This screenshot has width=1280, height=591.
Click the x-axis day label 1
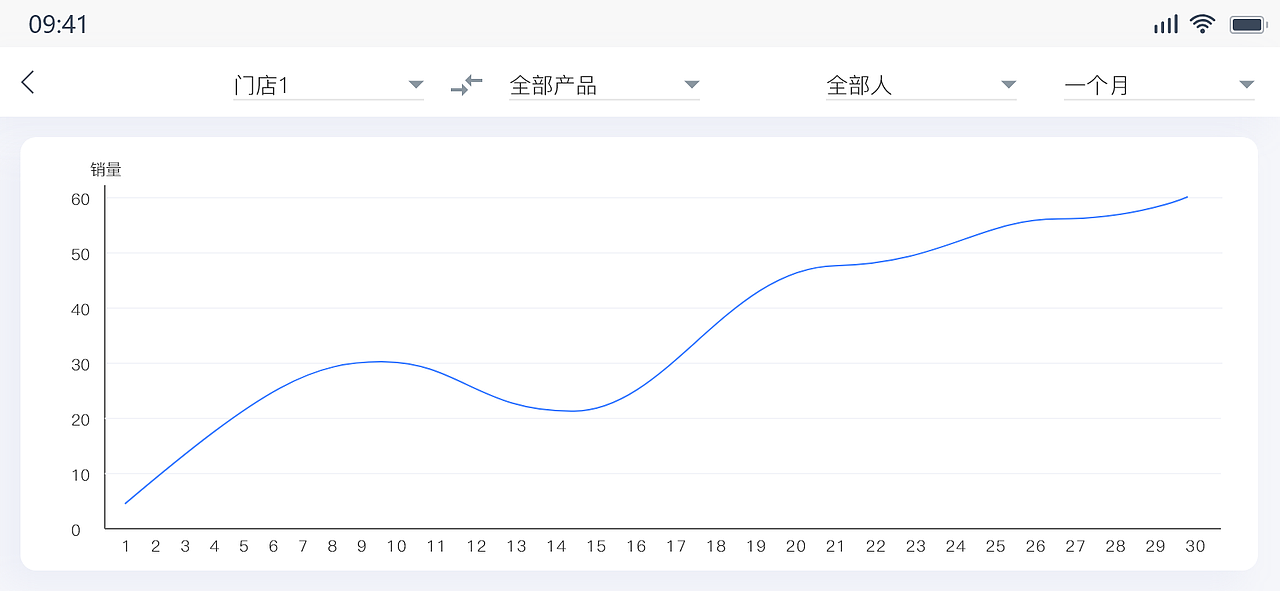pyautogui.click(x=126, y=546)
